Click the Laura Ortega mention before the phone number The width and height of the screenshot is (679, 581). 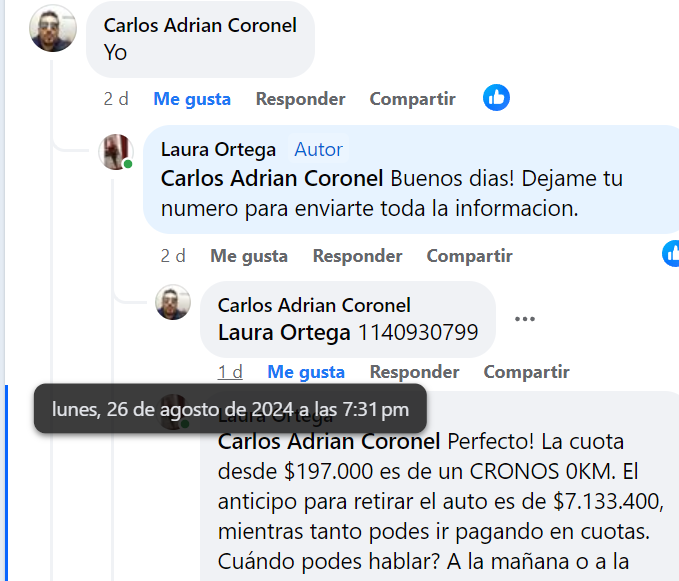pyautogui.click(x=284, y=332)
